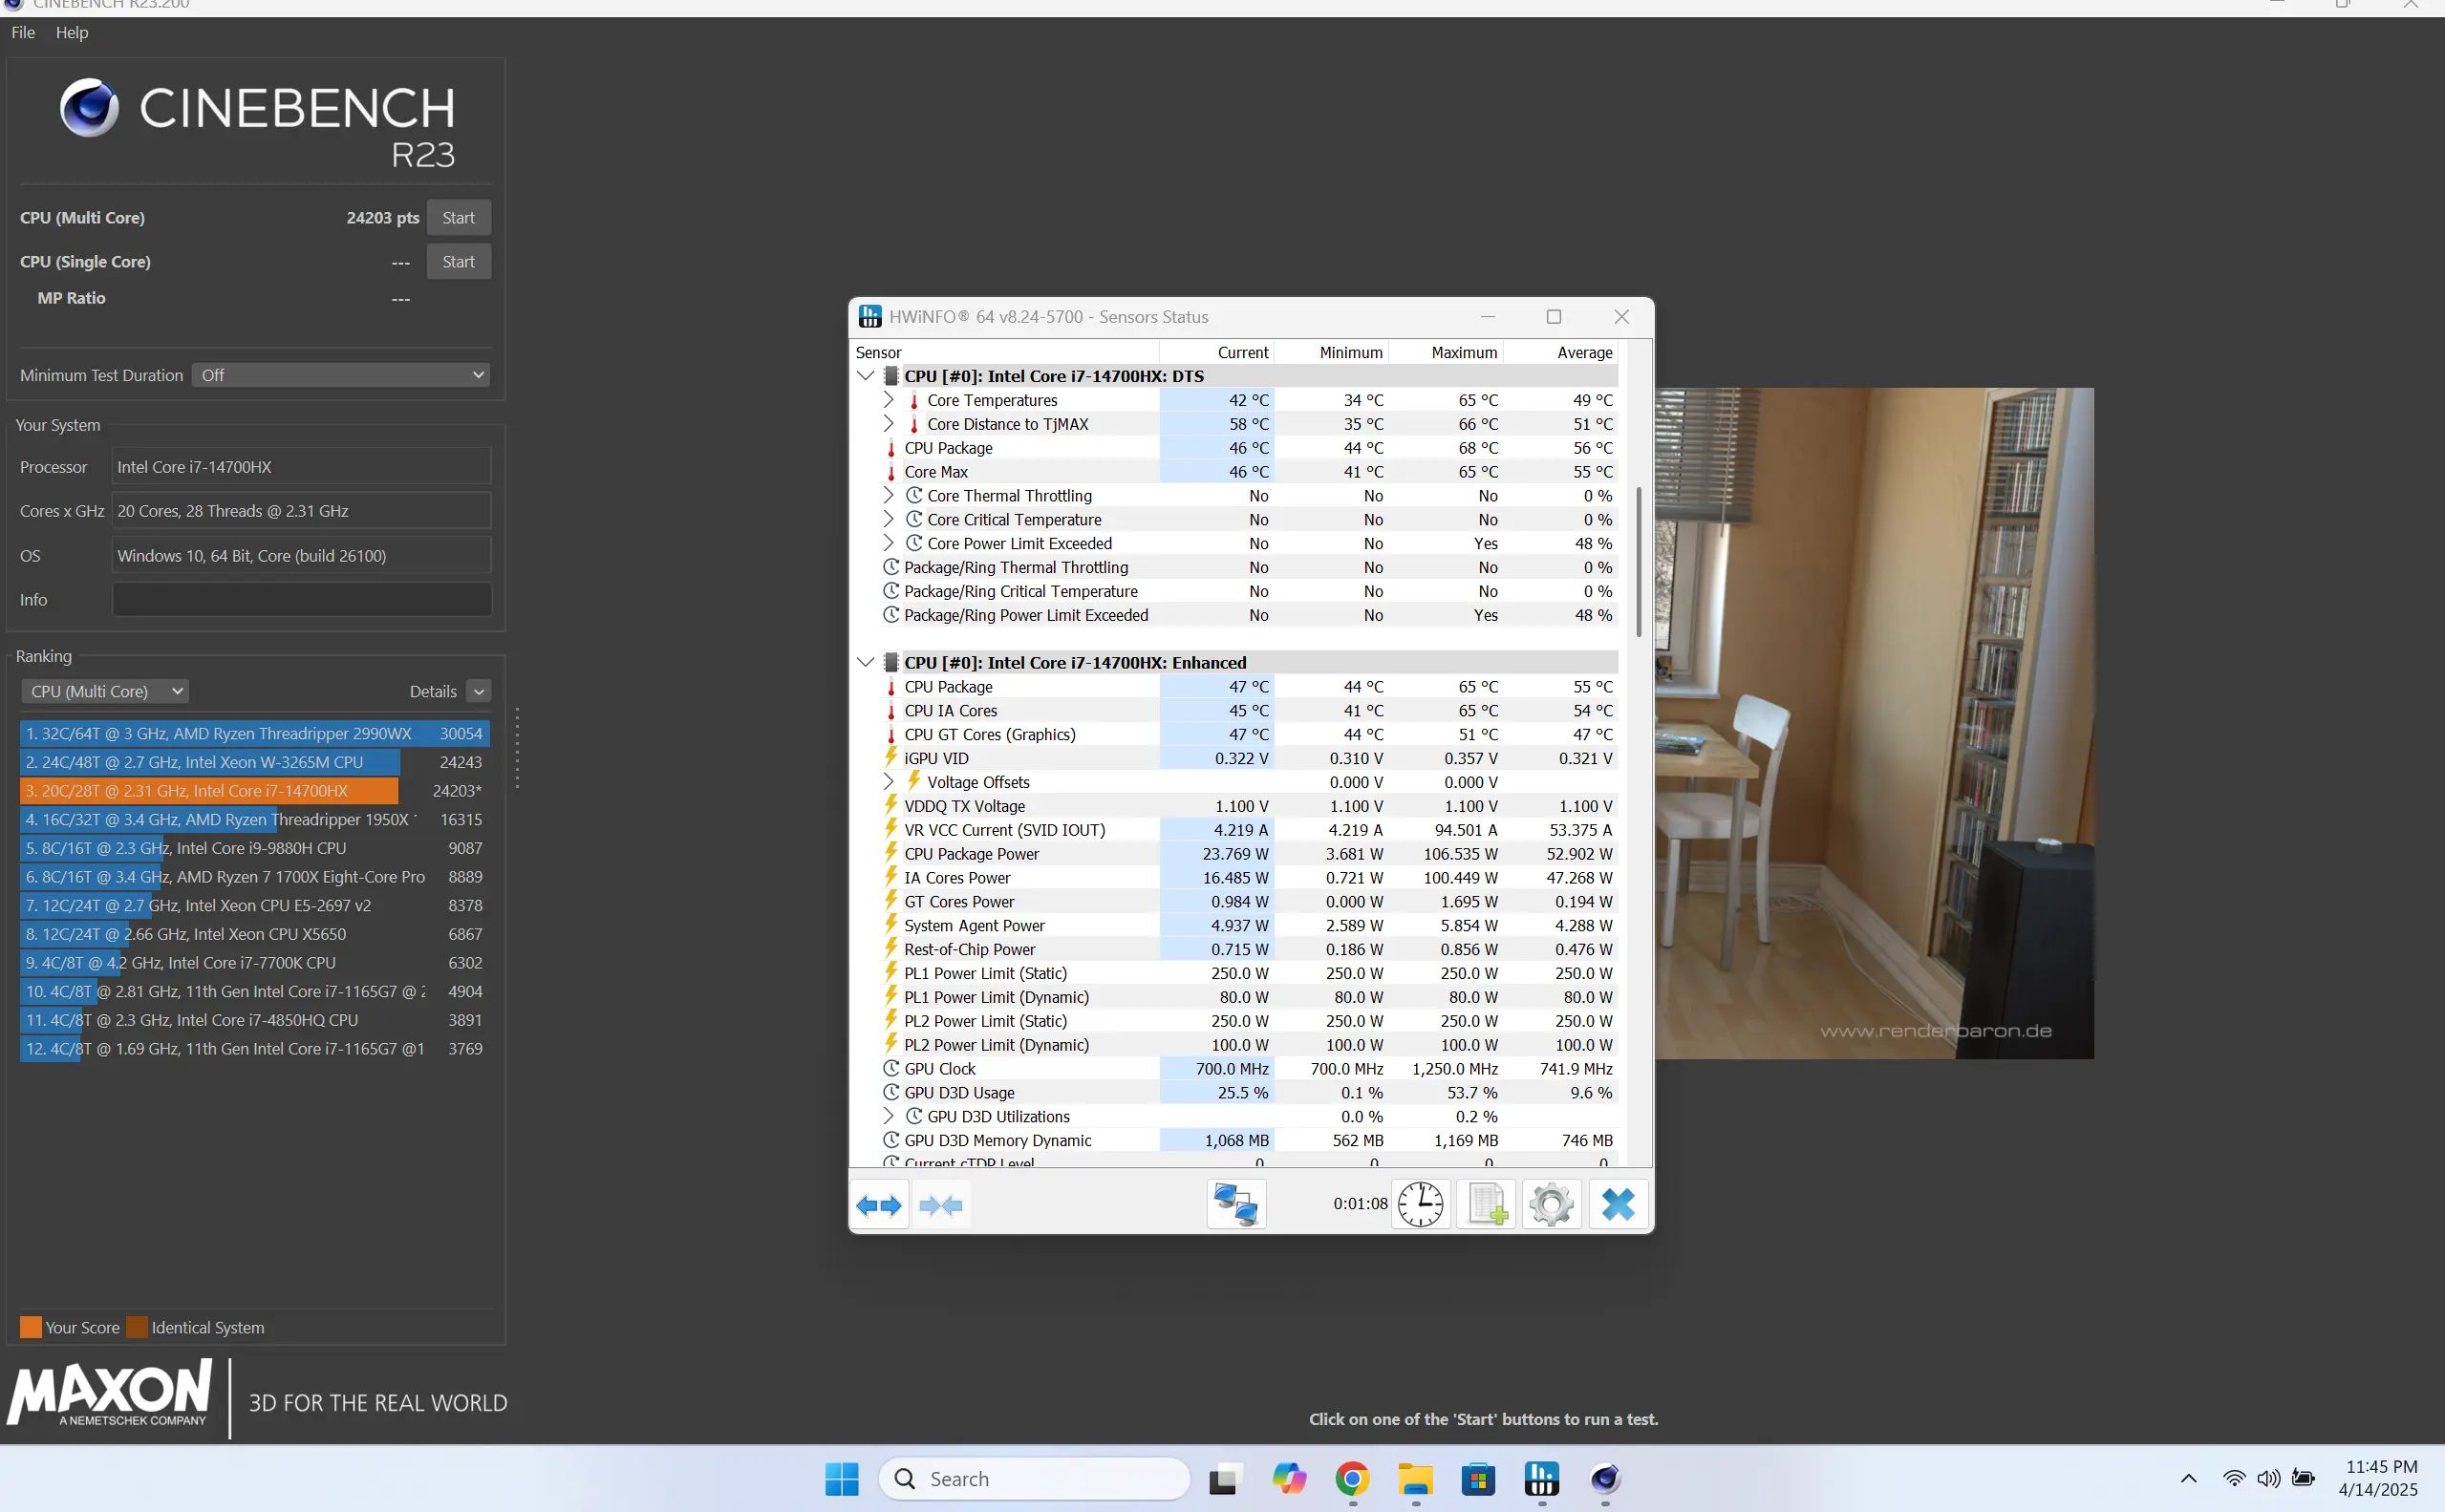2445x1512 pixels.
Task: Reset sensor timer with clock icon
Action: (x=1420, y=1205)
